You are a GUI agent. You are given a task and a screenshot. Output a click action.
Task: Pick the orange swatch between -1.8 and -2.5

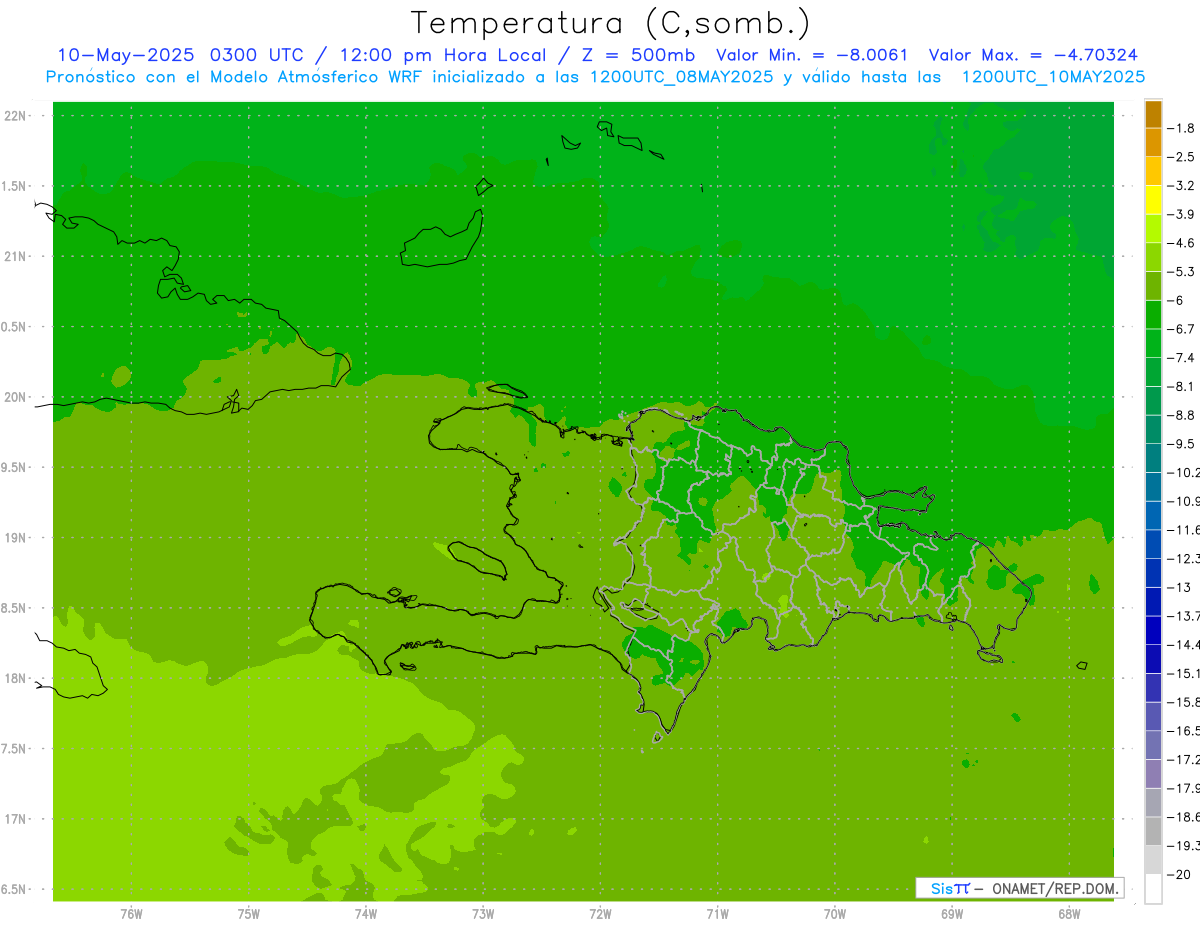tap(1153, 143)
